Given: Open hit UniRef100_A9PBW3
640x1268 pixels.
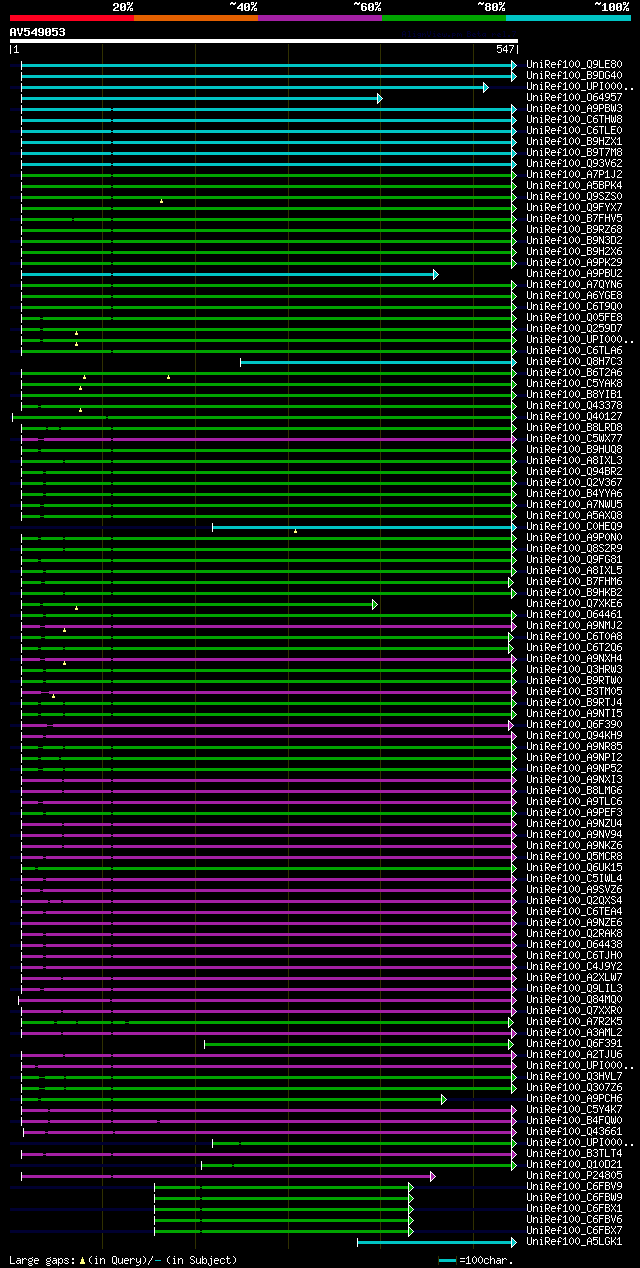Looking at the screenshot, I should 574,108.
